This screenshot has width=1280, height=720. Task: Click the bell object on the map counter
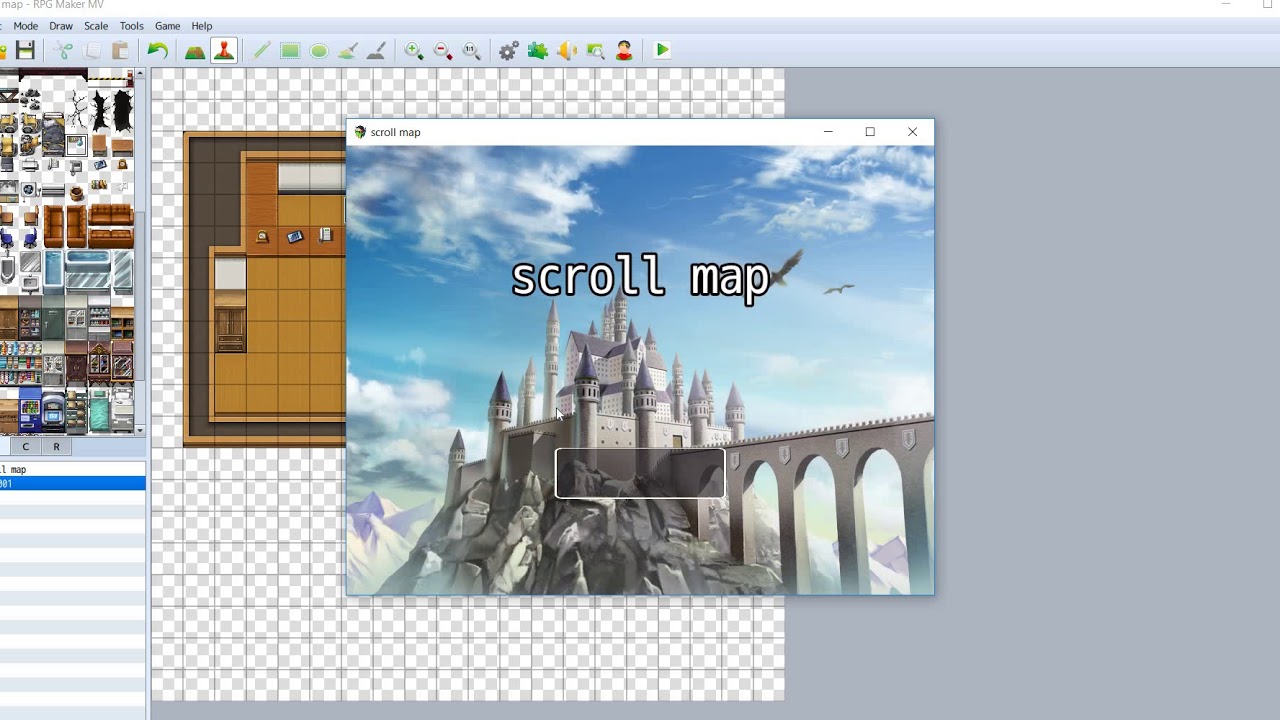(x=262, y=237)
